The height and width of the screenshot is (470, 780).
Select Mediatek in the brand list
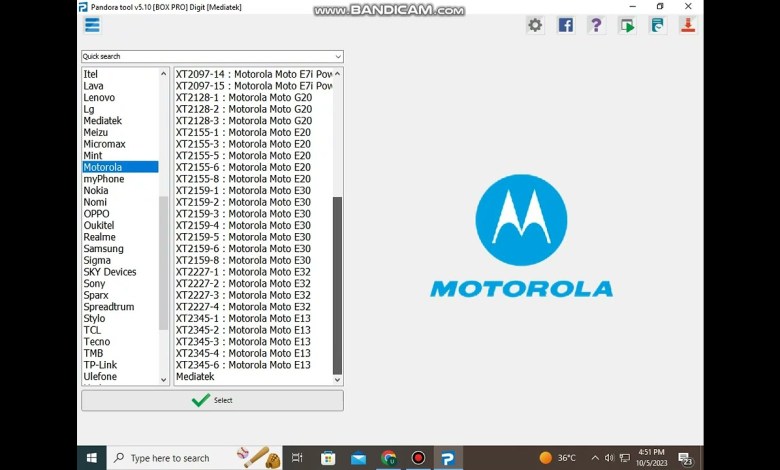click(x=102, y=120)
